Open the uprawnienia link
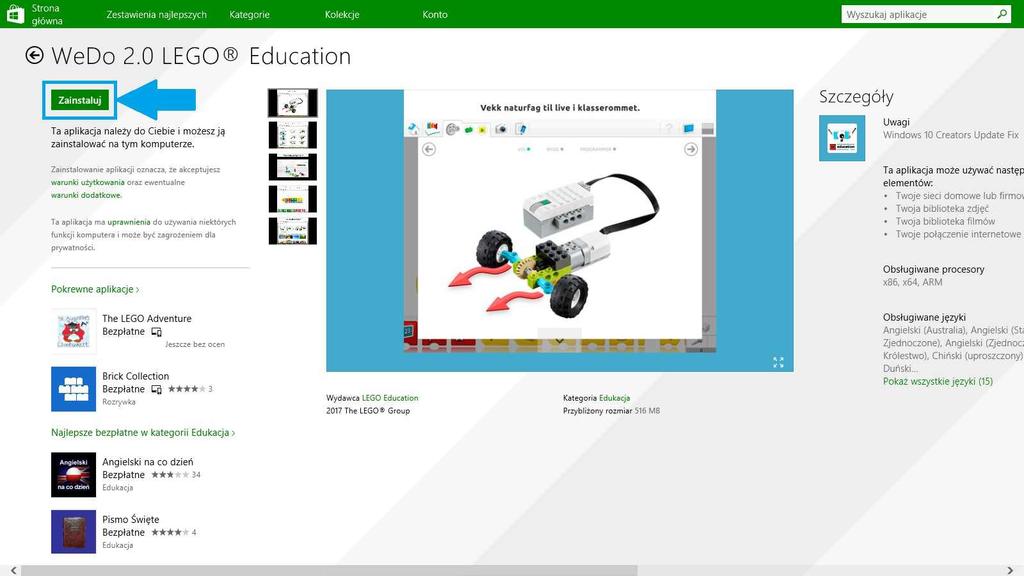The height and width of the screenshot is (576, 1024). (129, 222)
